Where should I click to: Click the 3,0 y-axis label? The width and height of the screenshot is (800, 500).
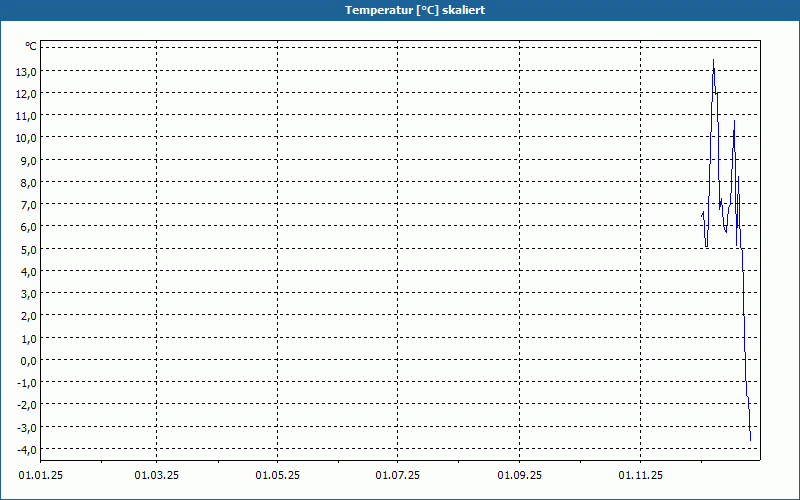[29, 293]
